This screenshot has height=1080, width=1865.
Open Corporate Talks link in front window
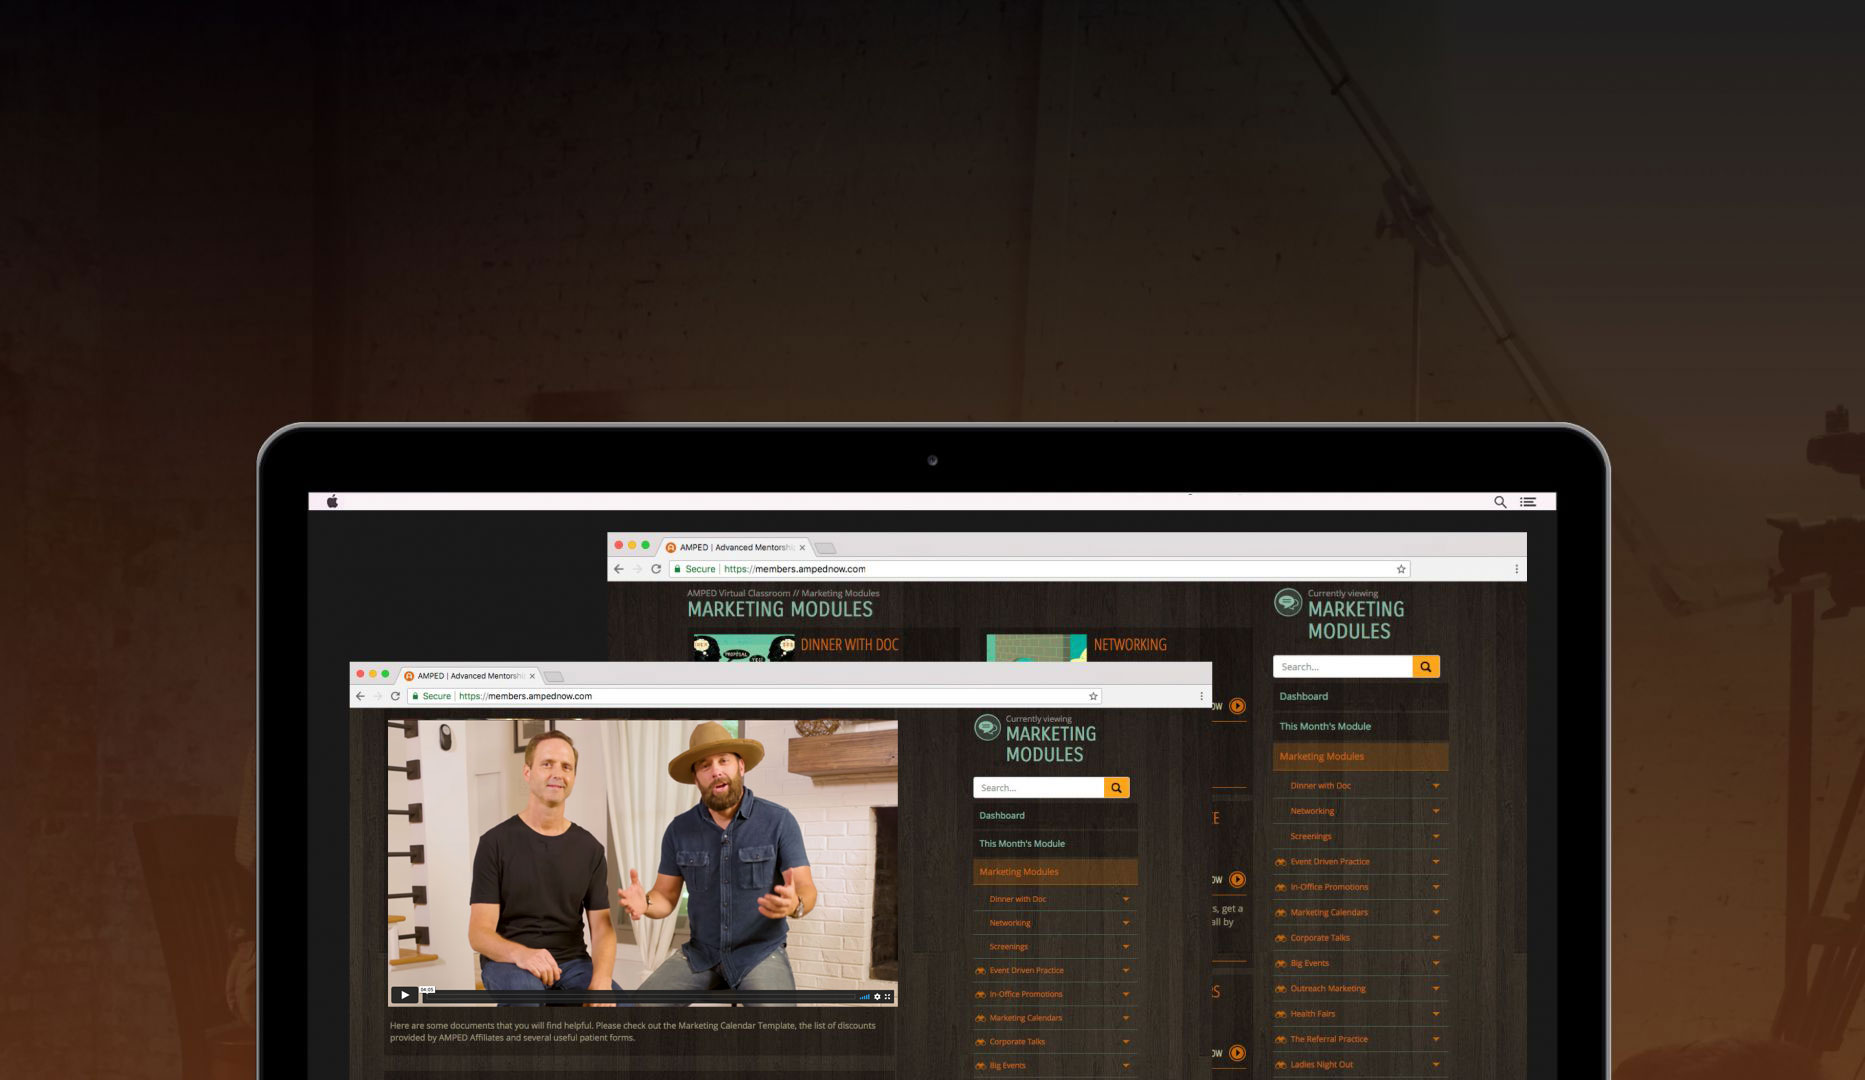[x=1017, y=1042]
